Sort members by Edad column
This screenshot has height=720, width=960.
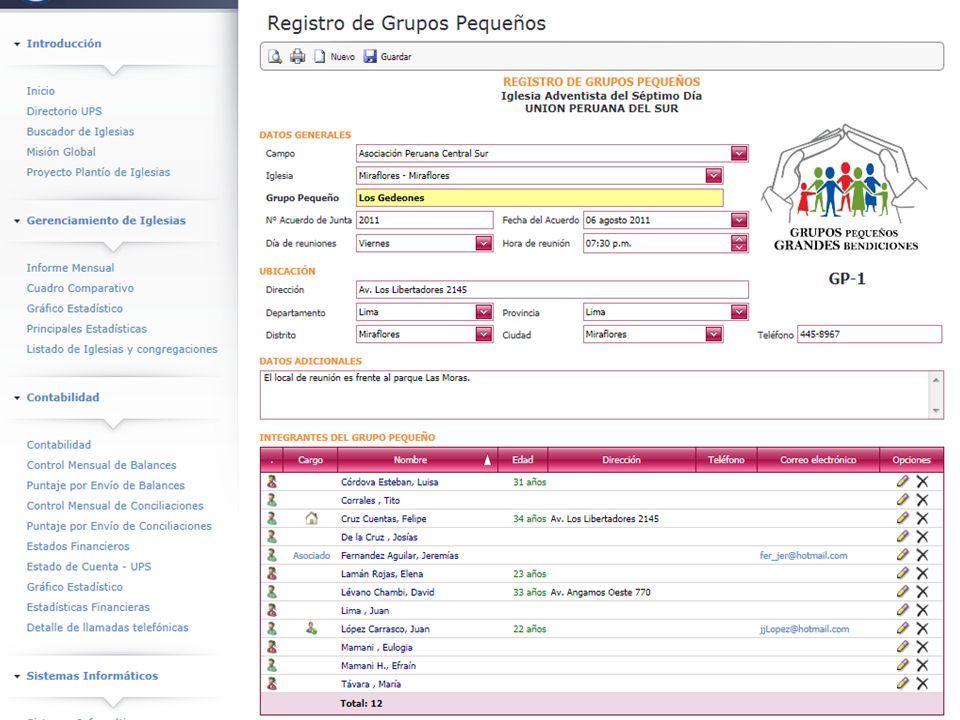tap(522, 460)
